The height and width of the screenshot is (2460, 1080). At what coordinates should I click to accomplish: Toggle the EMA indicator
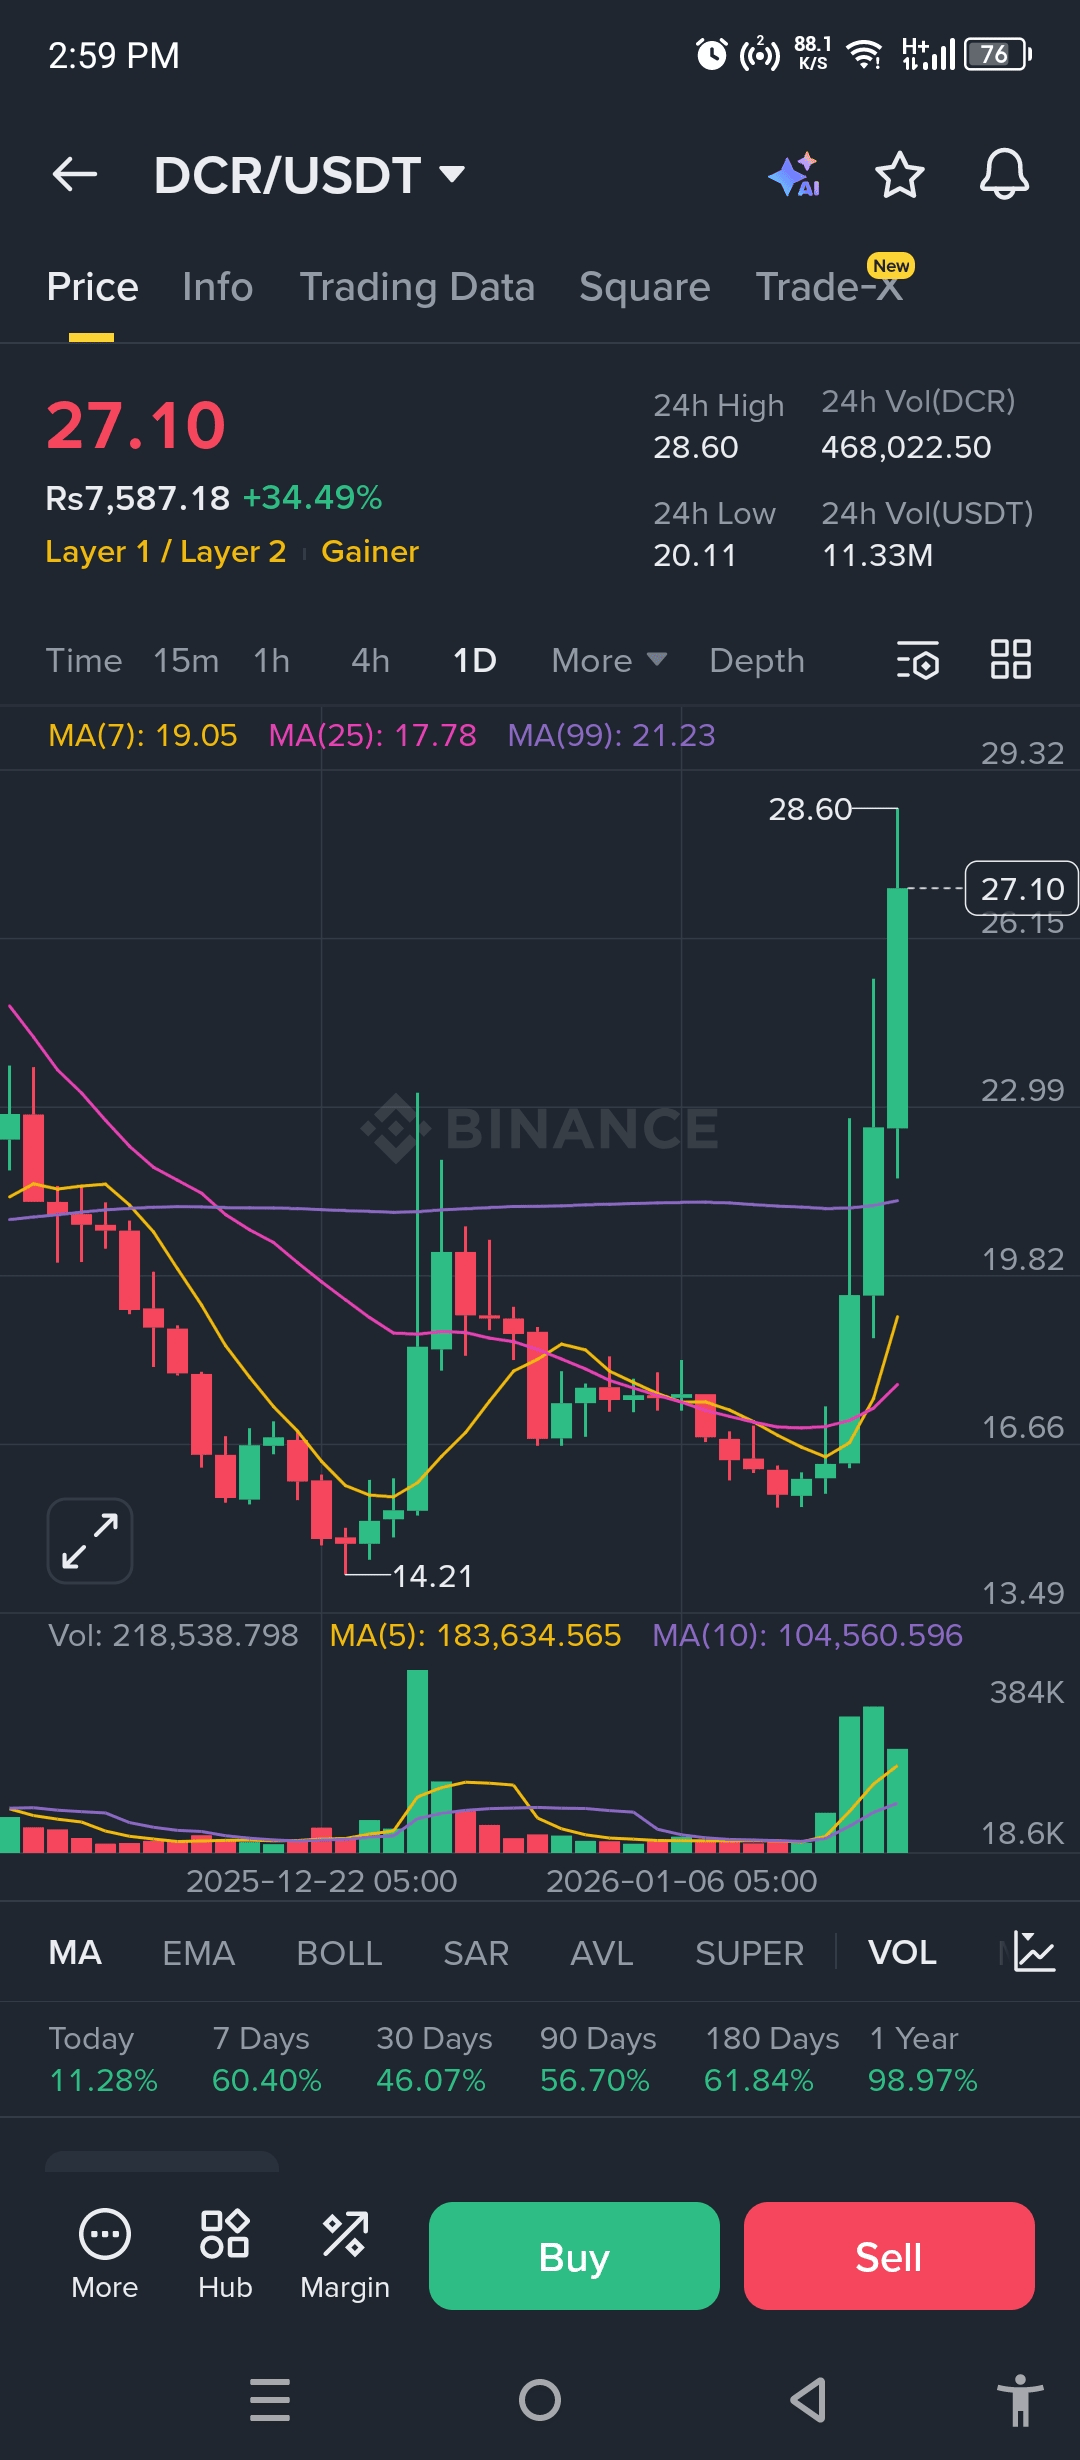199,1952
